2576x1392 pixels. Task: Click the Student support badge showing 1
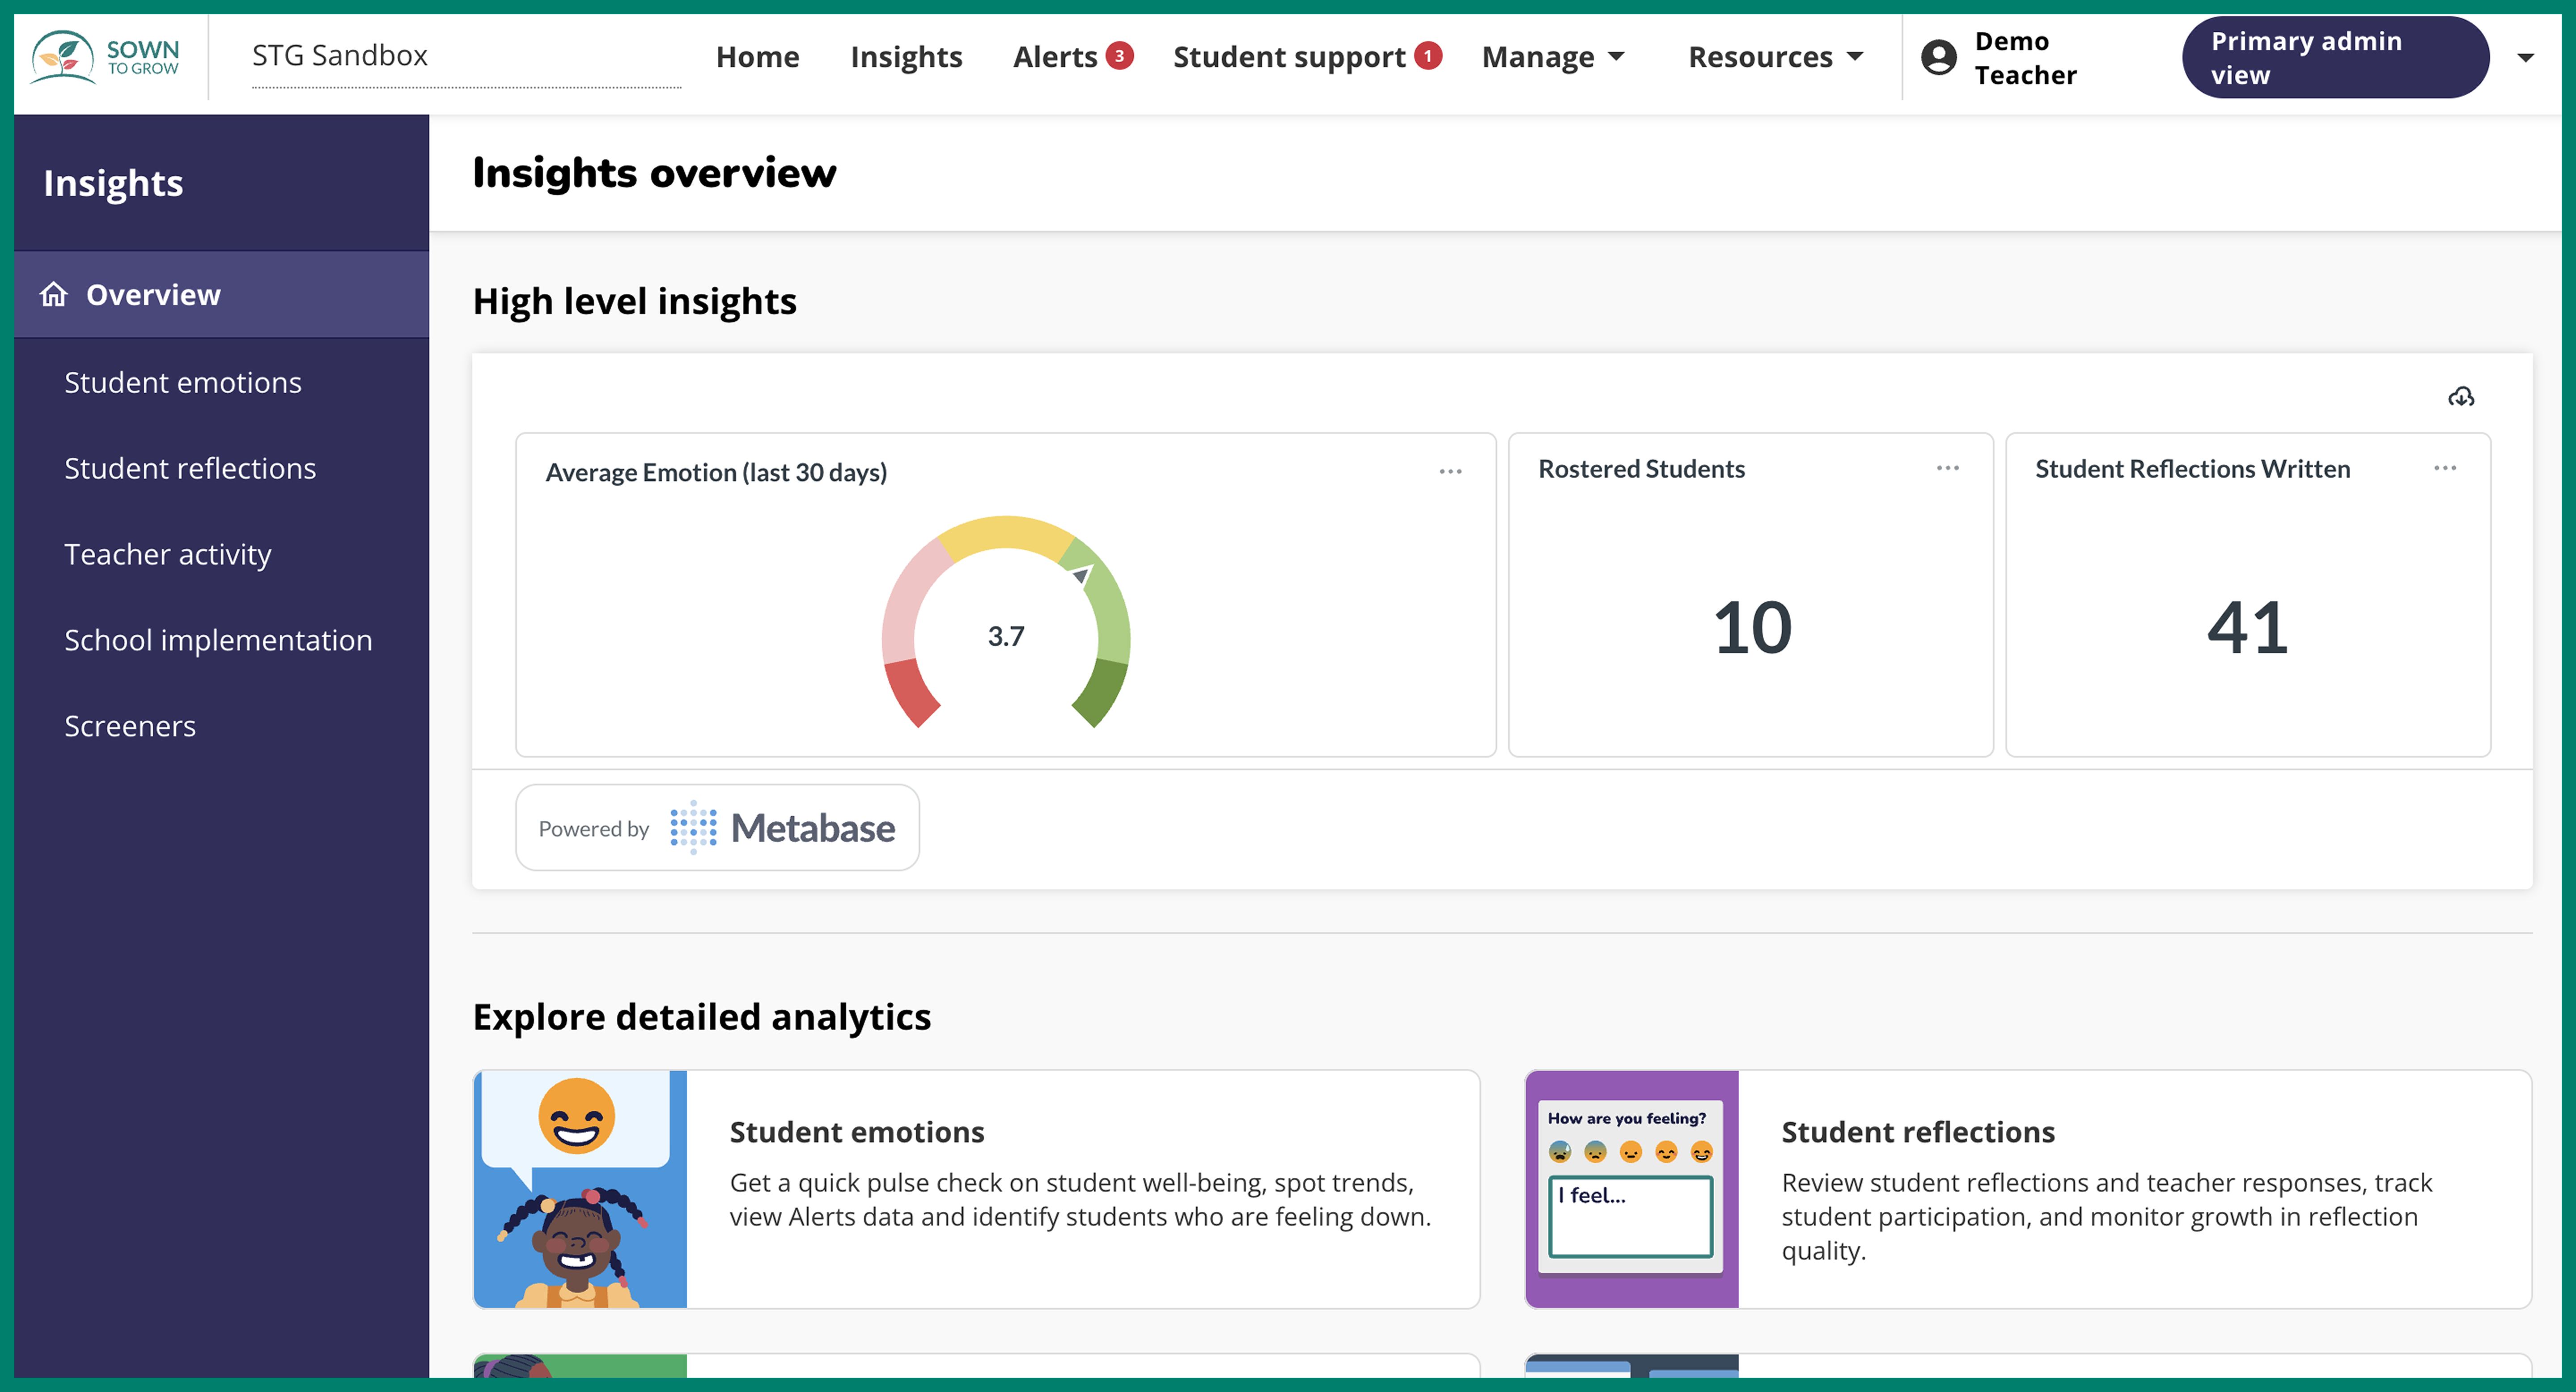click(1428, 55)
